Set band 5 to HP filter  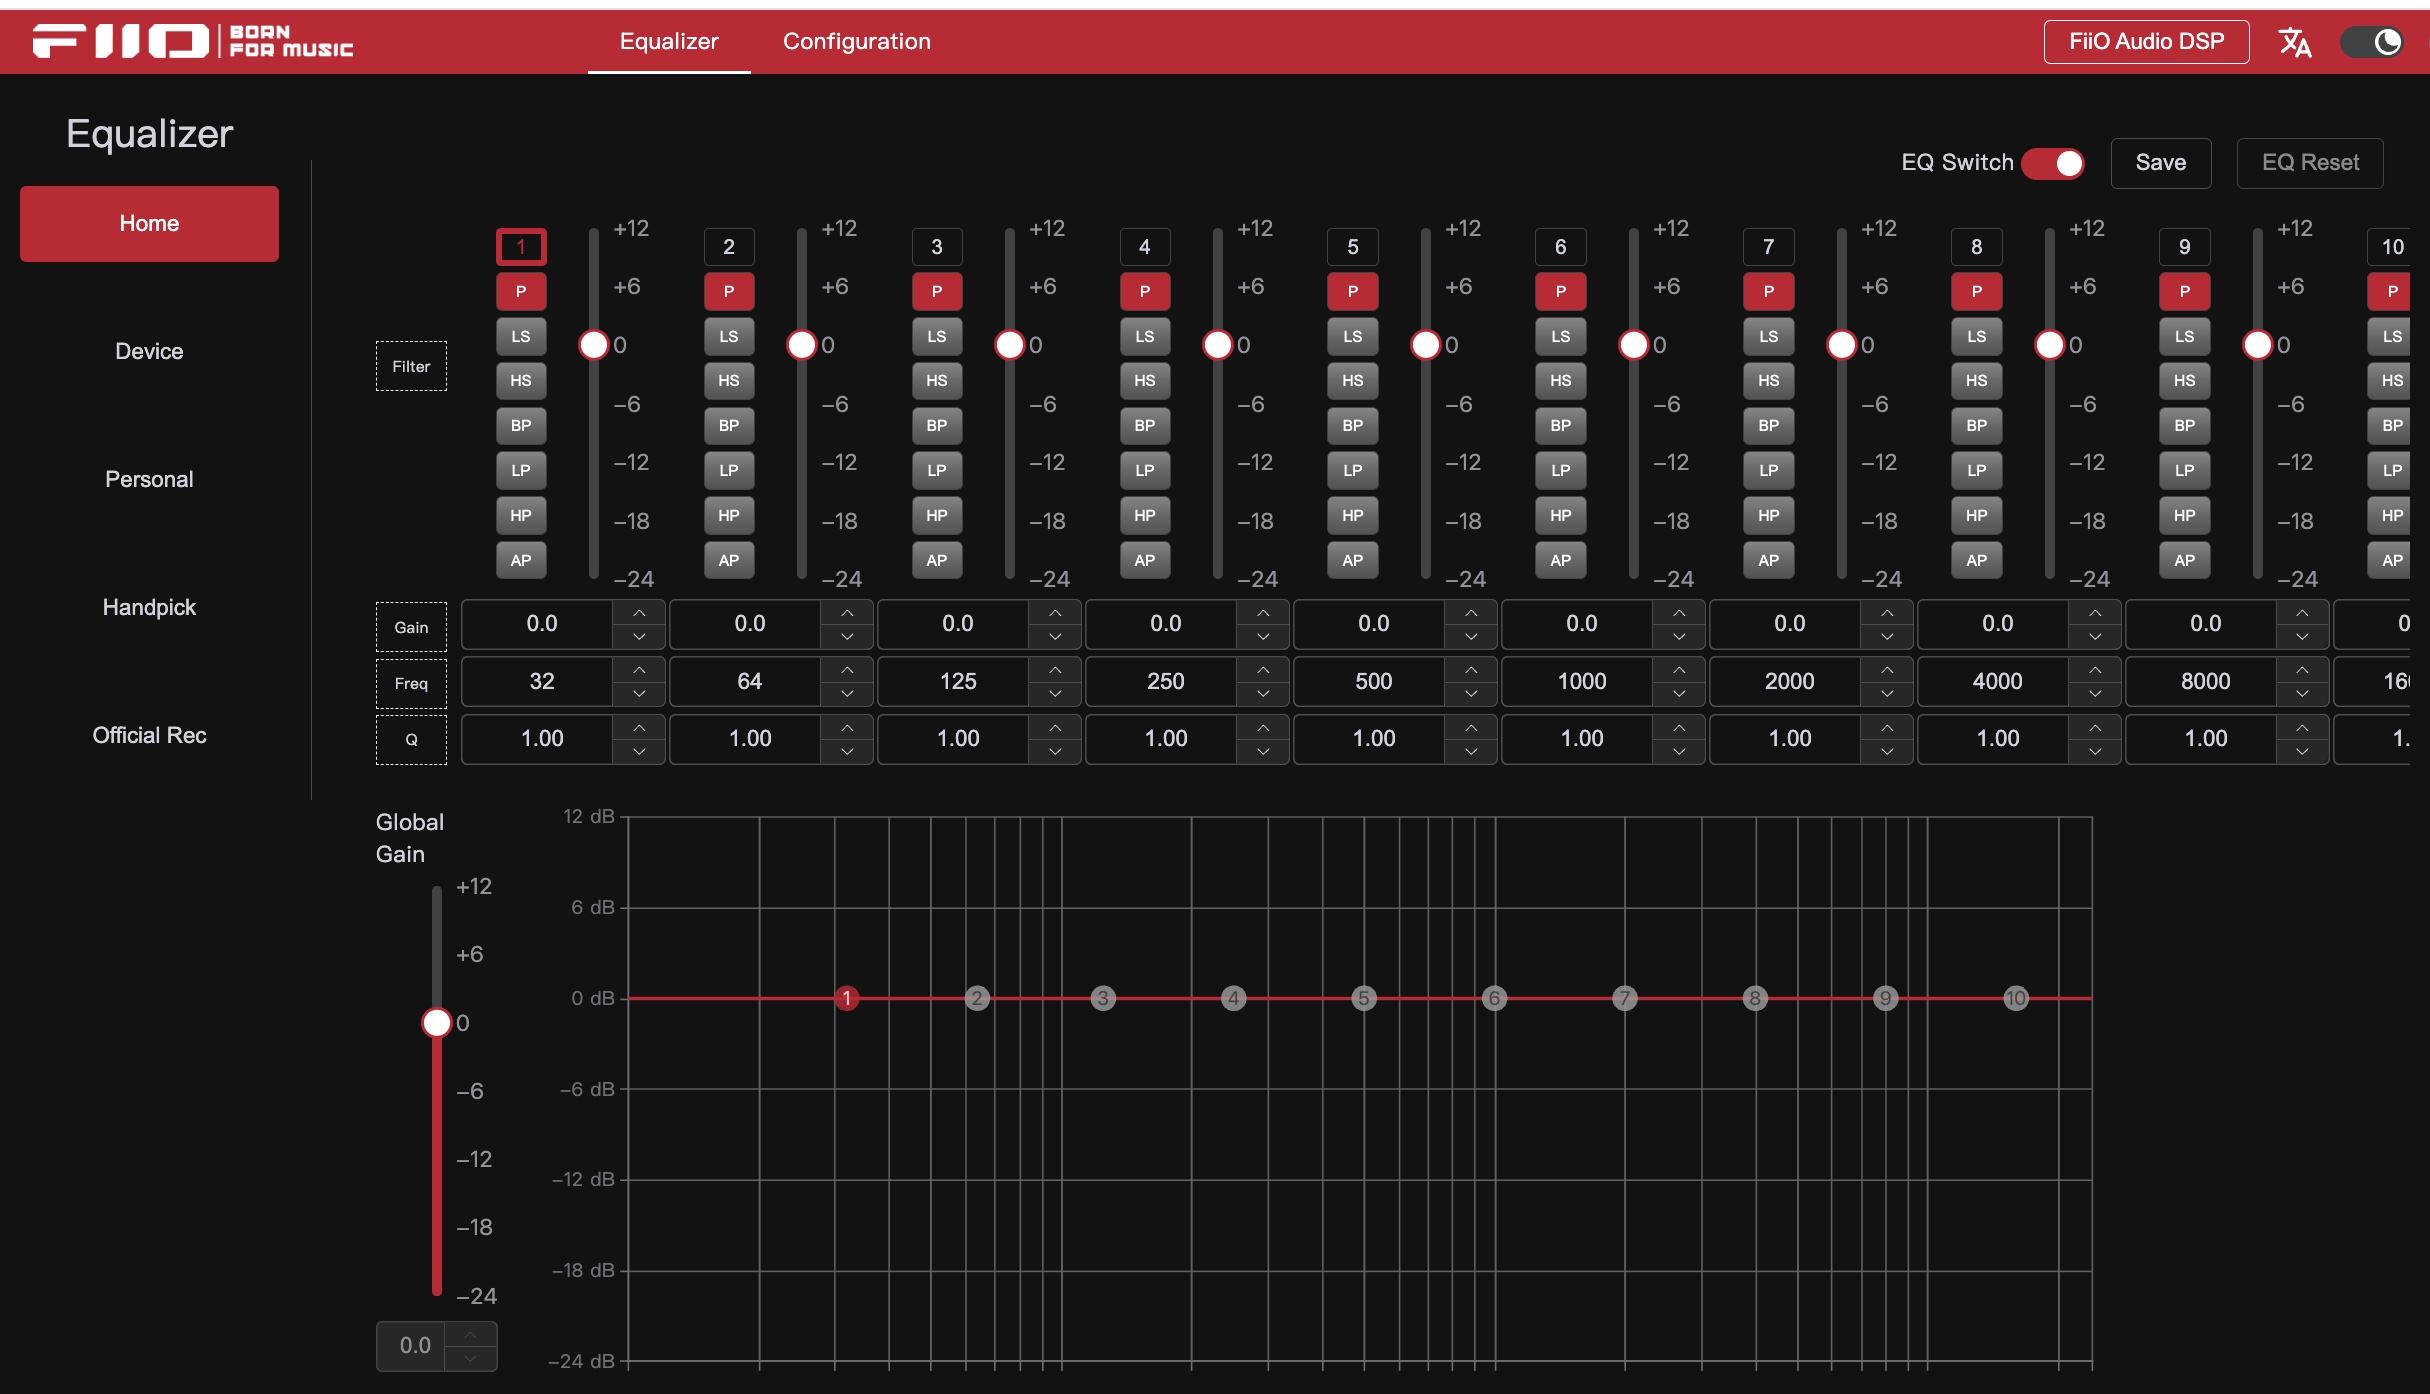(x=1353, y=516)
